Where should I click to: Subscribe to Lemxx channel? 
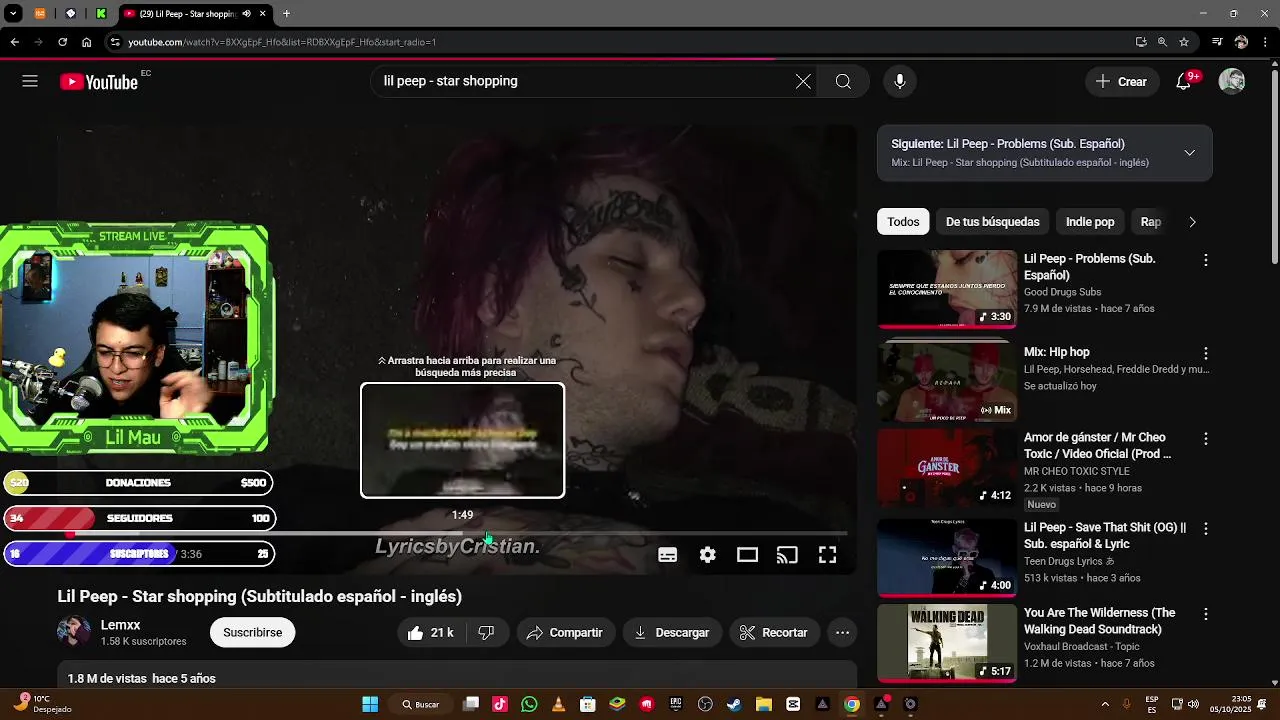(252, 632)
